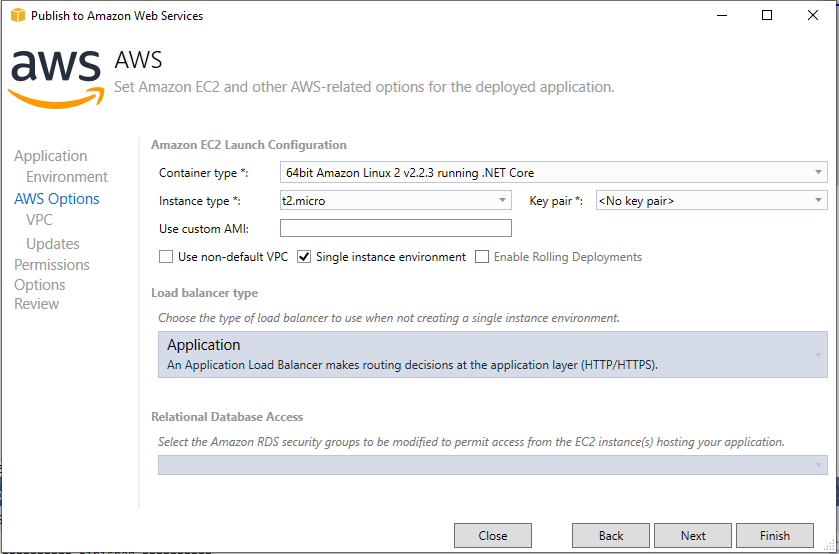Click the AWS logo icon
The height and width of the screenshot is (554, 839).
point(55,75)
